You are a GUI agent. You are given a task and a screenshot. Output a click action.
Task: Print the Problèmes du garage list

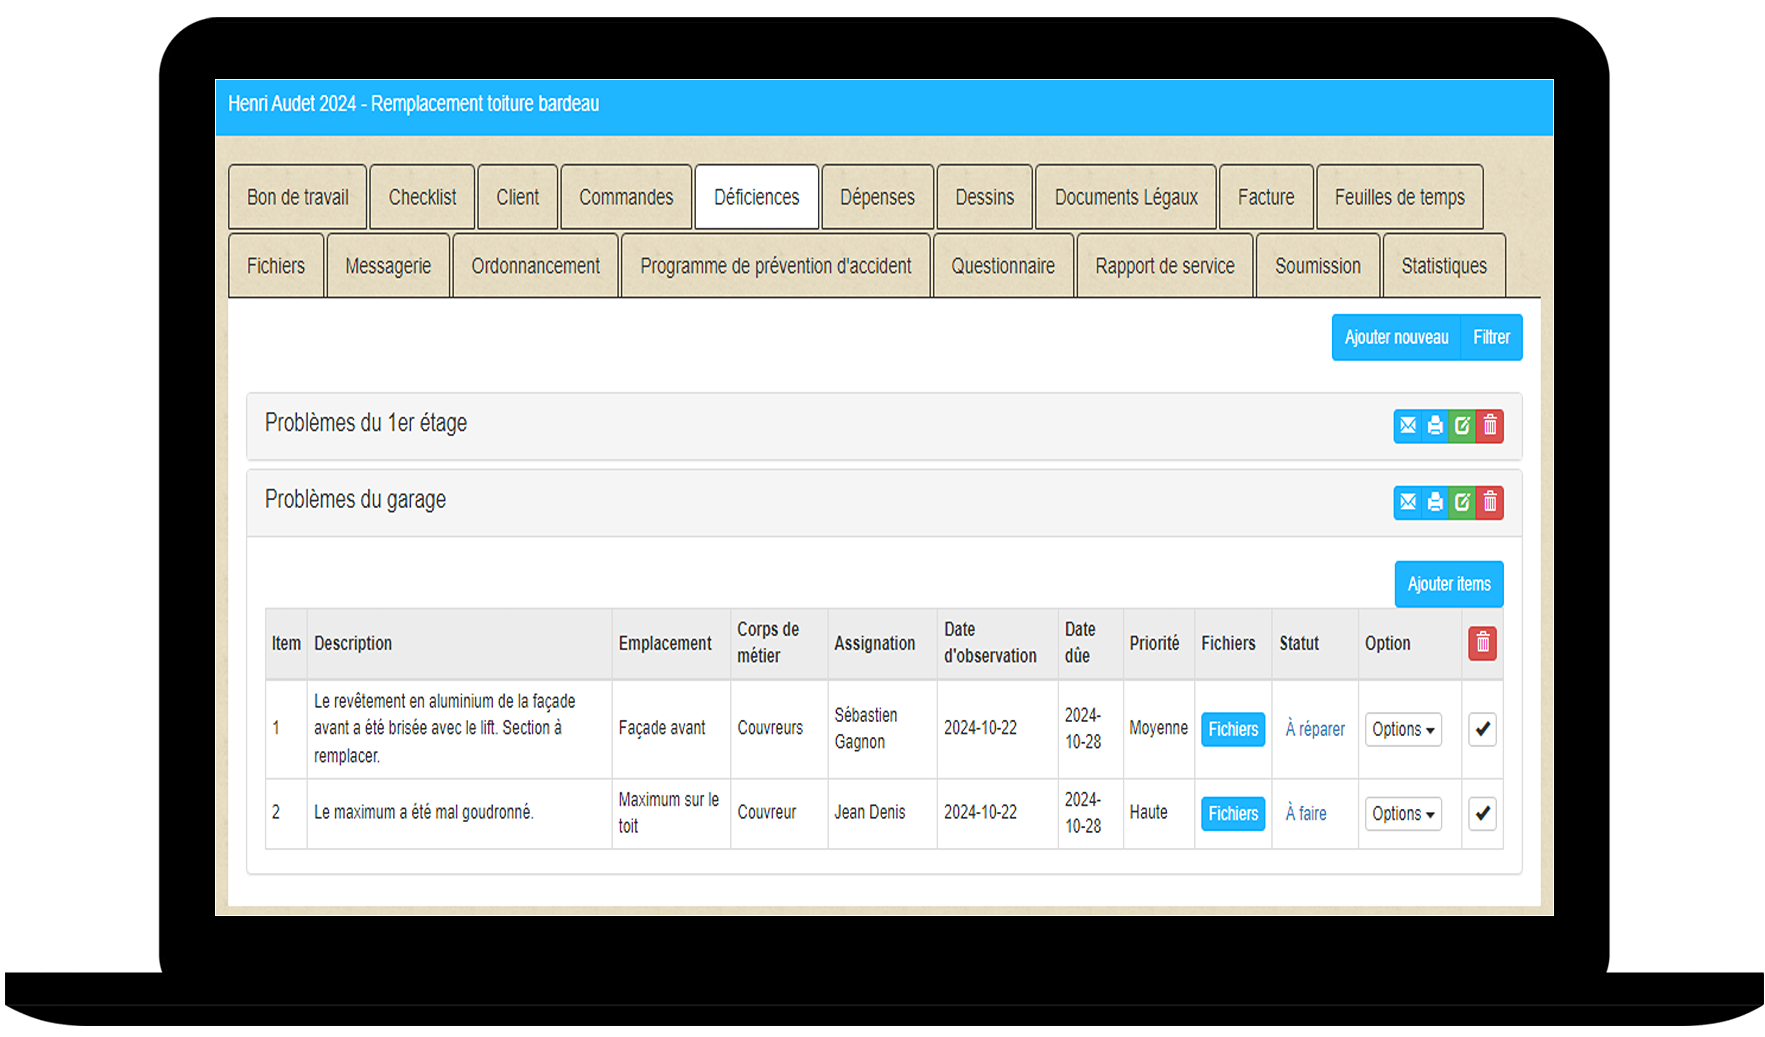click(1435, 502)
